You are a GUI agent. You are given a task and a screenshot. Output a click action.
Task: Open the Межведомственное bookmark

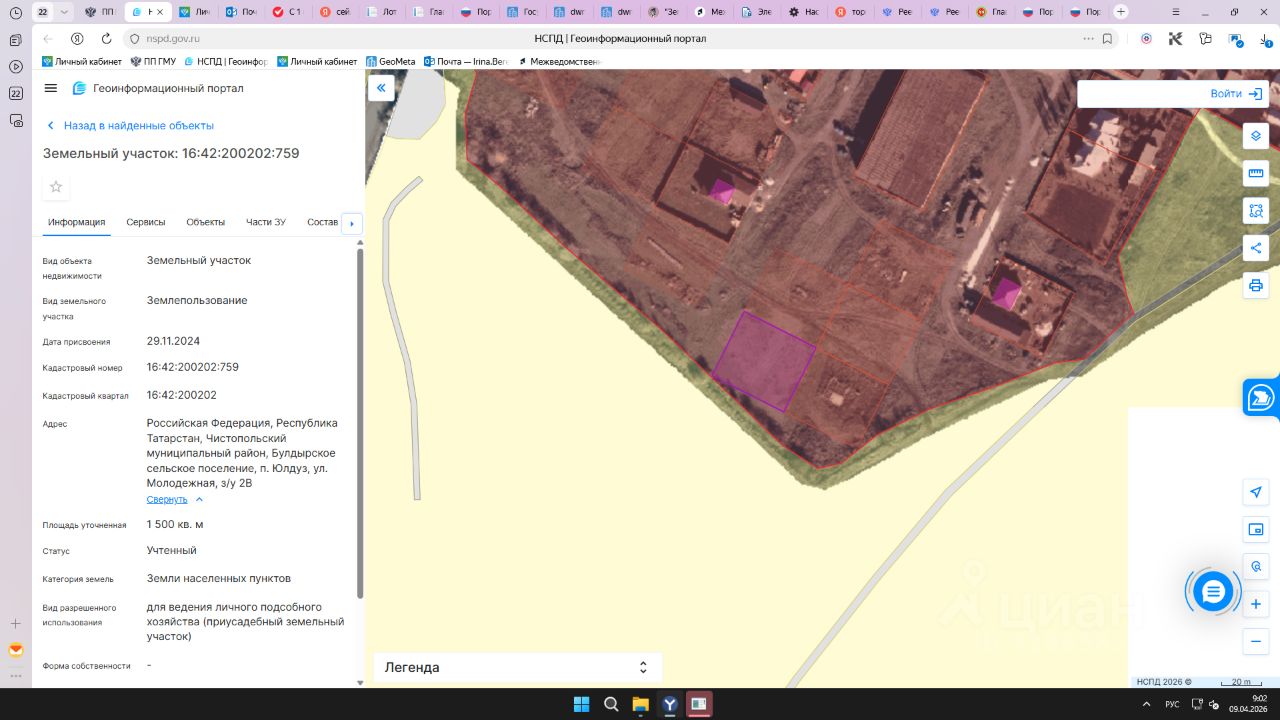559,62
